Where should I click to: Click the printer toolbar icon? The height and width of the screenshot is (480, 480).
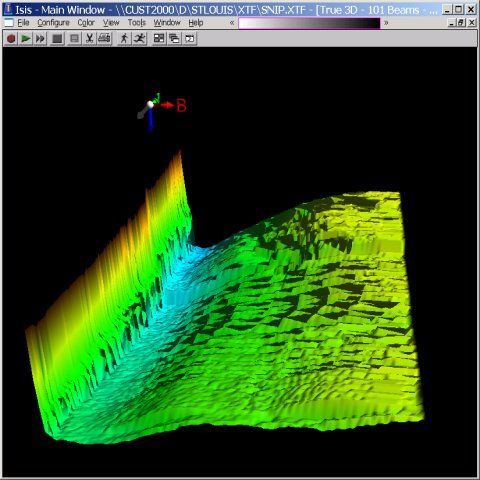click(104, 39)
